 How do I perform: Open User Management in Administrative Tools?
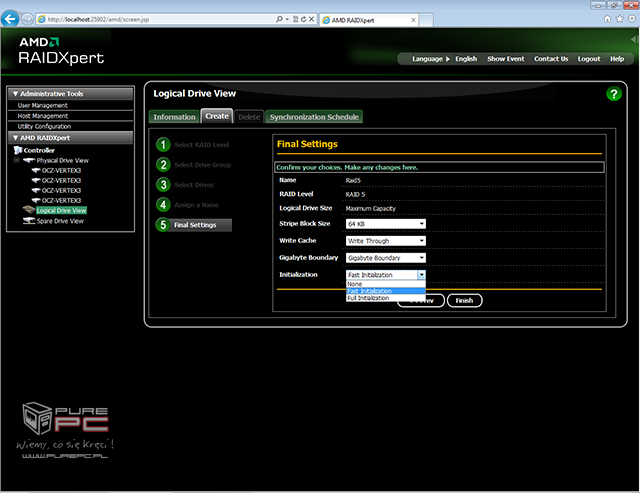43,105
